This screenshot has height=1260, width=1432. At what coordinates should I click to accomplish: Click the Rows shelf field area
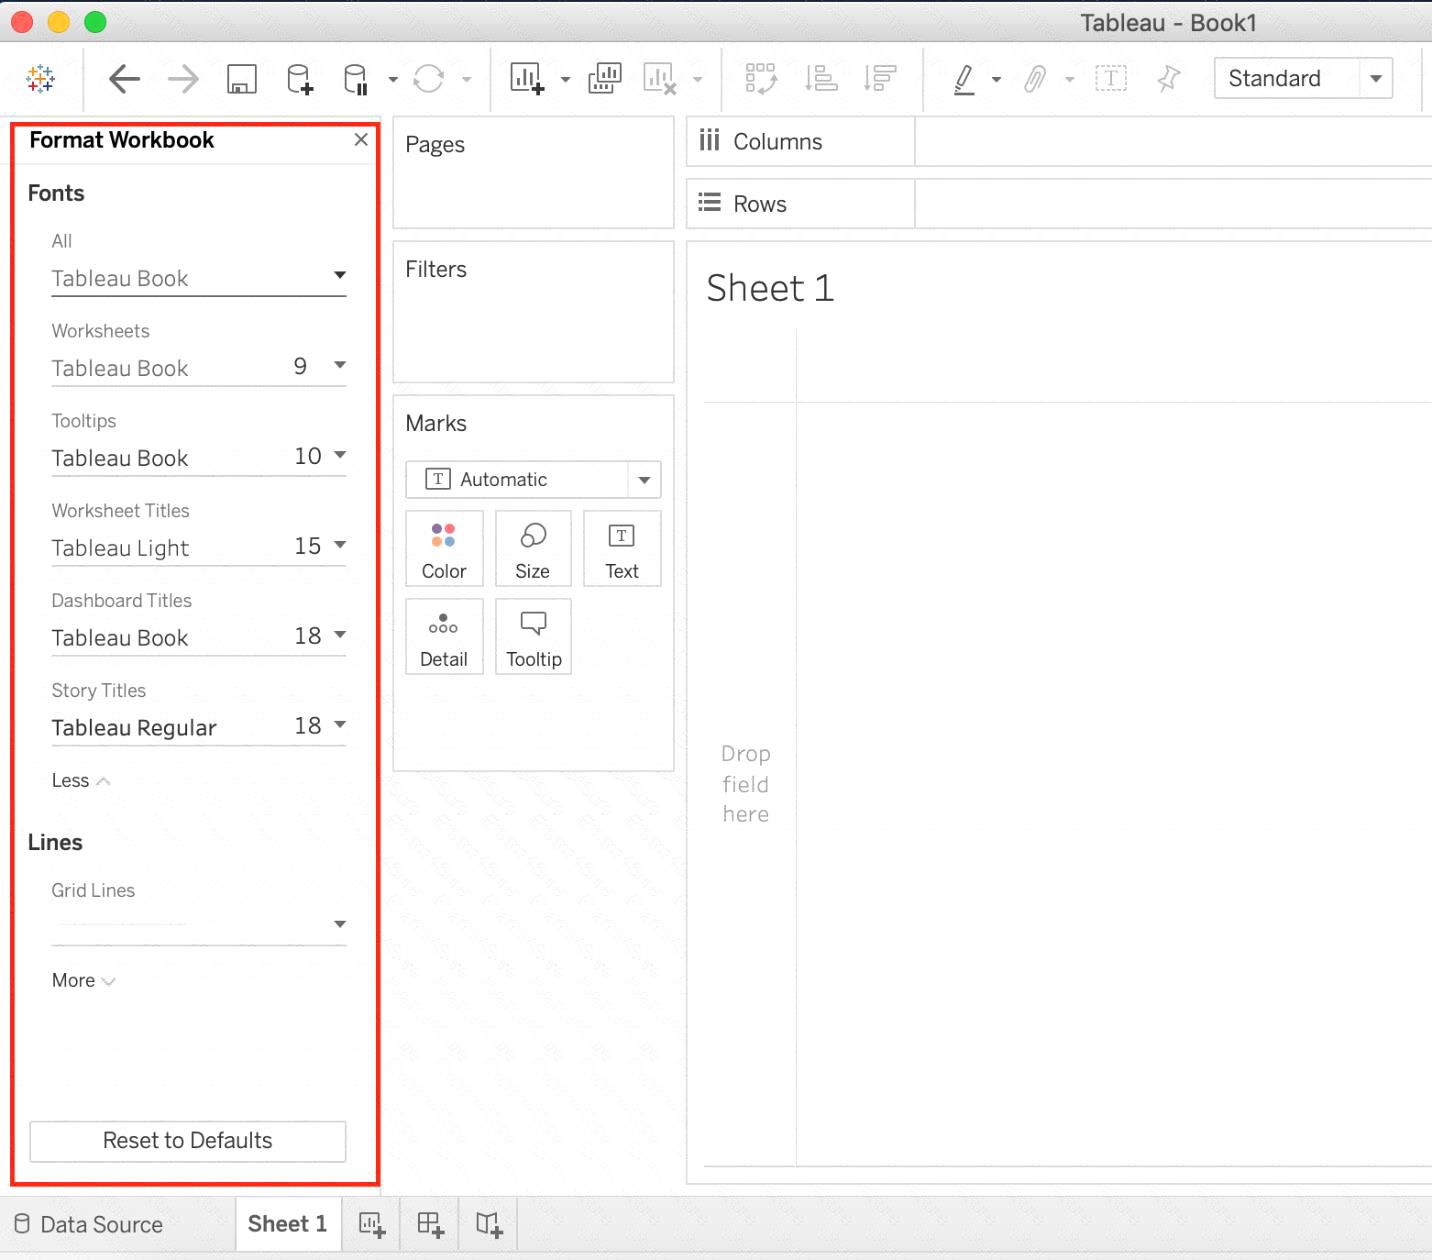click(1173, 203)
